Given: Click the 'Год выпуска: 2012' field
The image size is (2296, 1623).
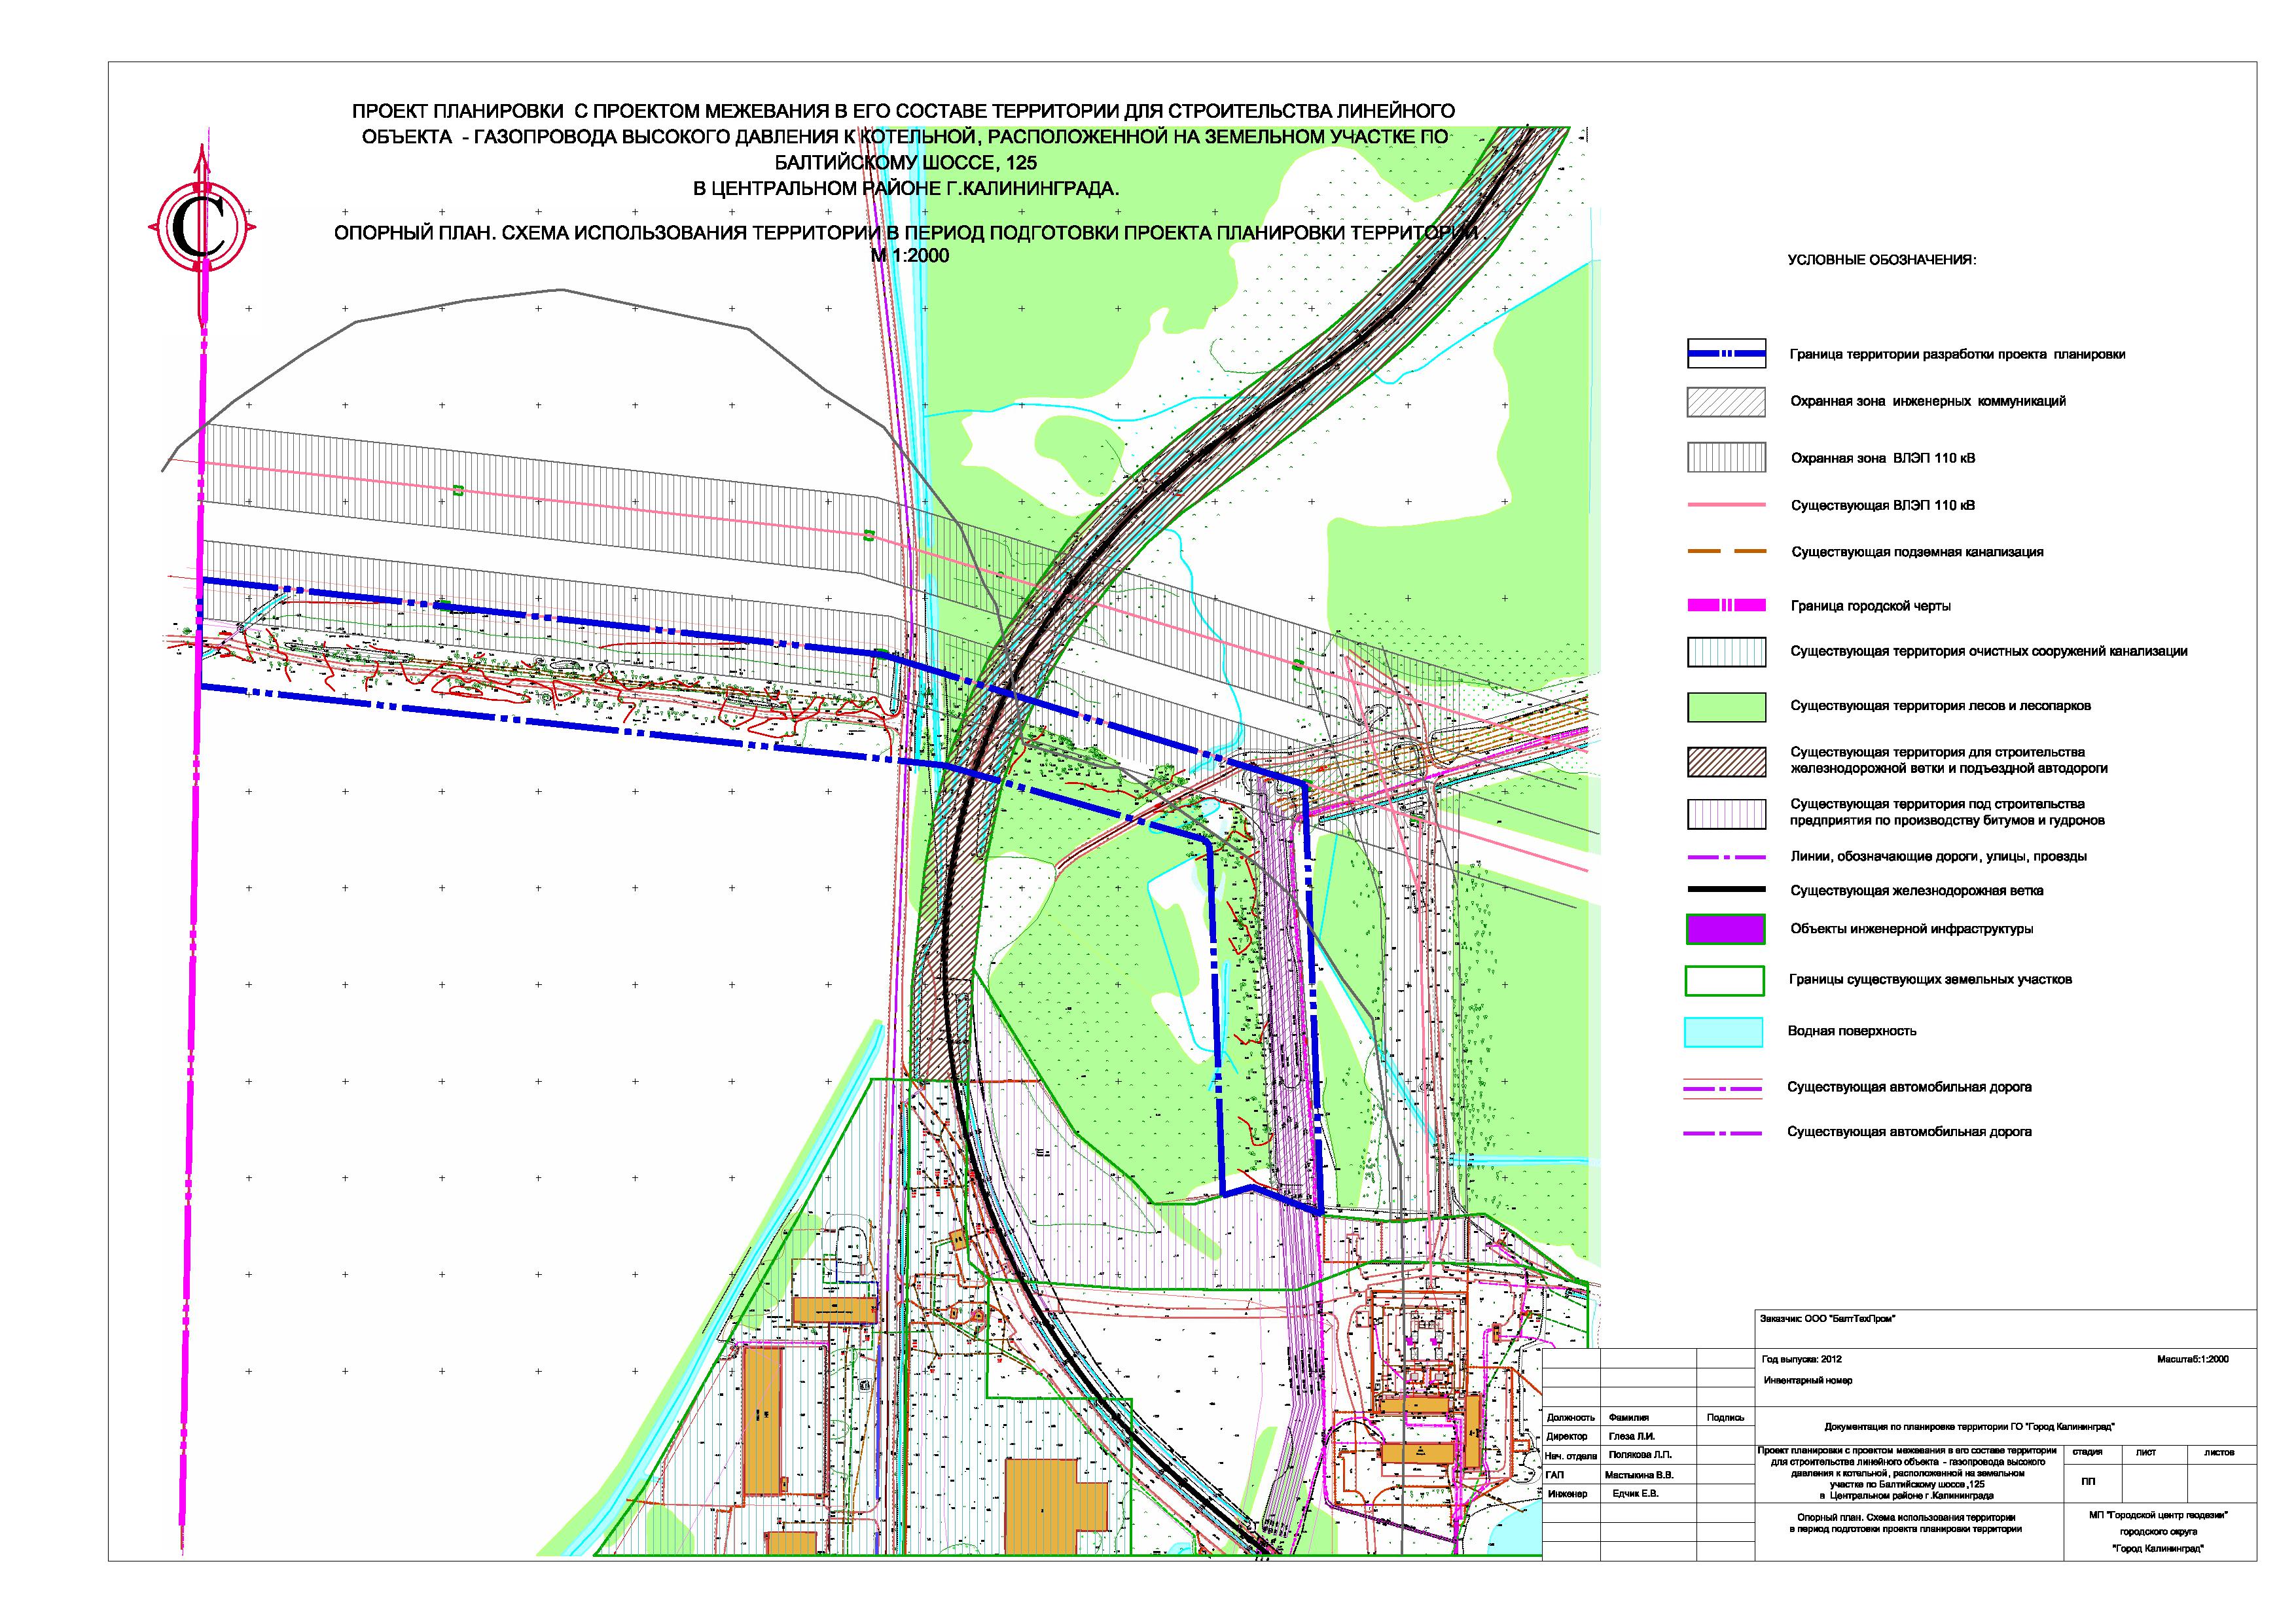Looking at the screenshot, I should pyautogui.click(x=1801, y=1360).
